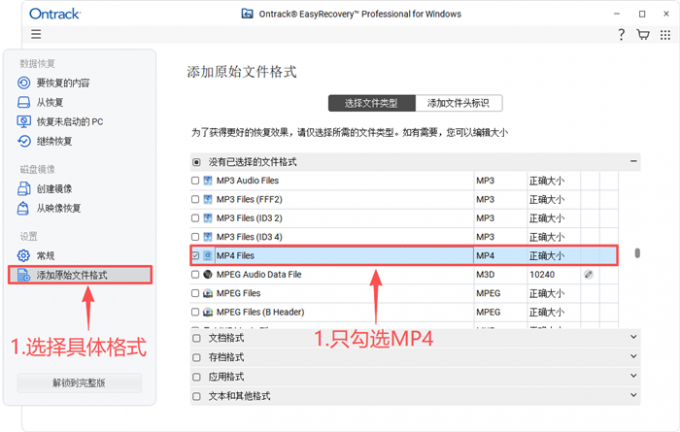Open 要恢复的内容 in the sidebar
Screen dimensions: 680x432
point(63,82)
